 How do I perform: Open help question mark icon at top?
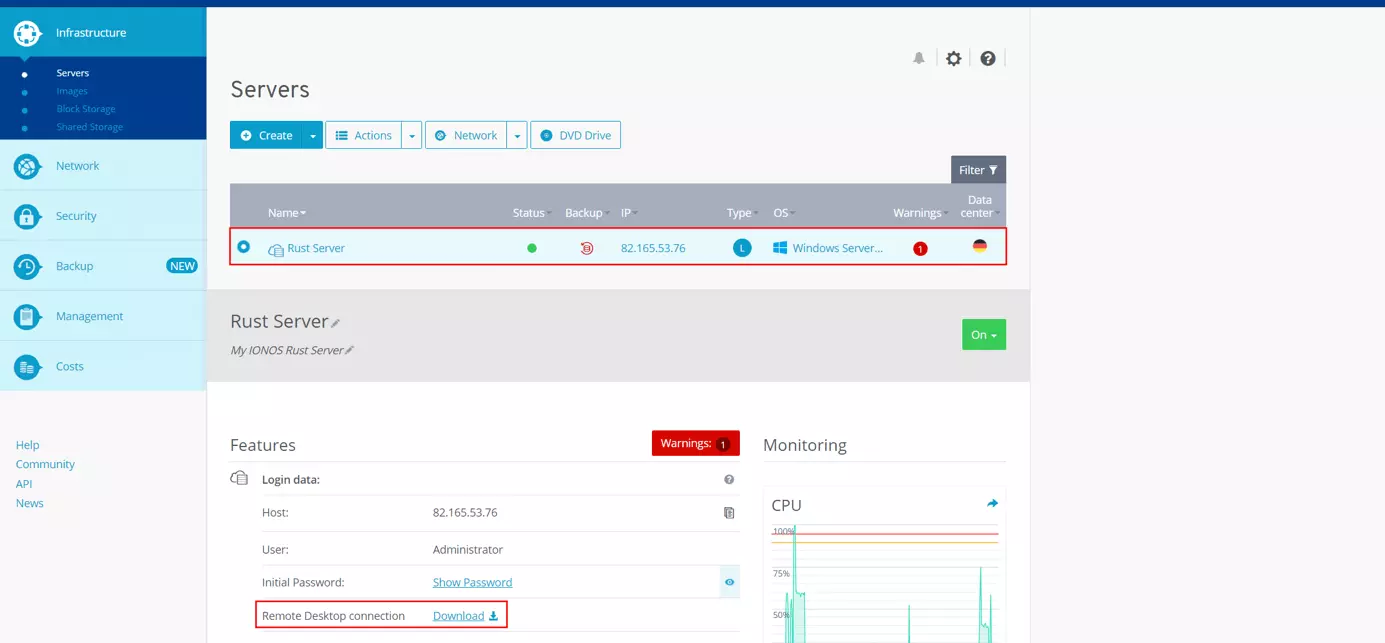(988, 58)
